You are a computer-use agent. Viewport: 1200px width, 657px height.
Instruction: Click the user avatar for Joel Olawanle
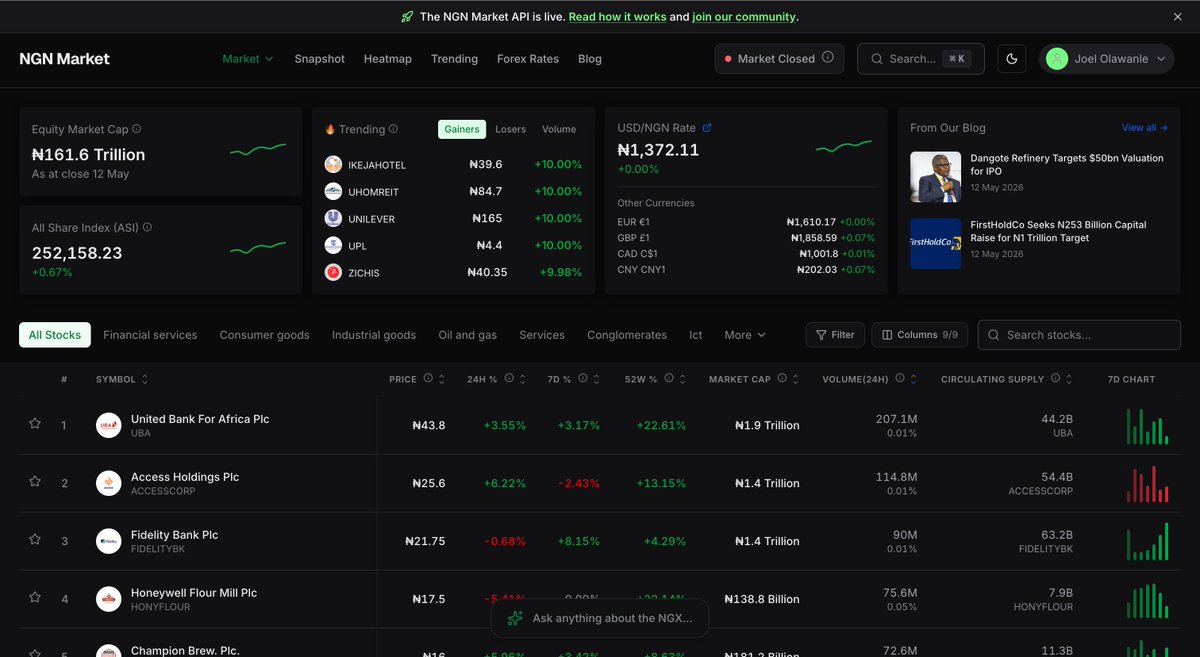(1057, 59)
